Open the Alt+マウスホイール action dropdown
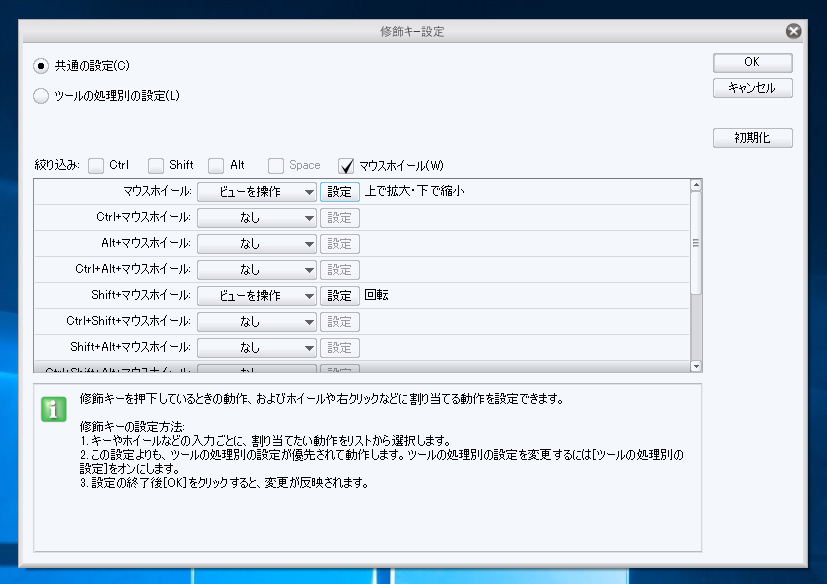Viewport: 827px width, 584px height. 257,244
